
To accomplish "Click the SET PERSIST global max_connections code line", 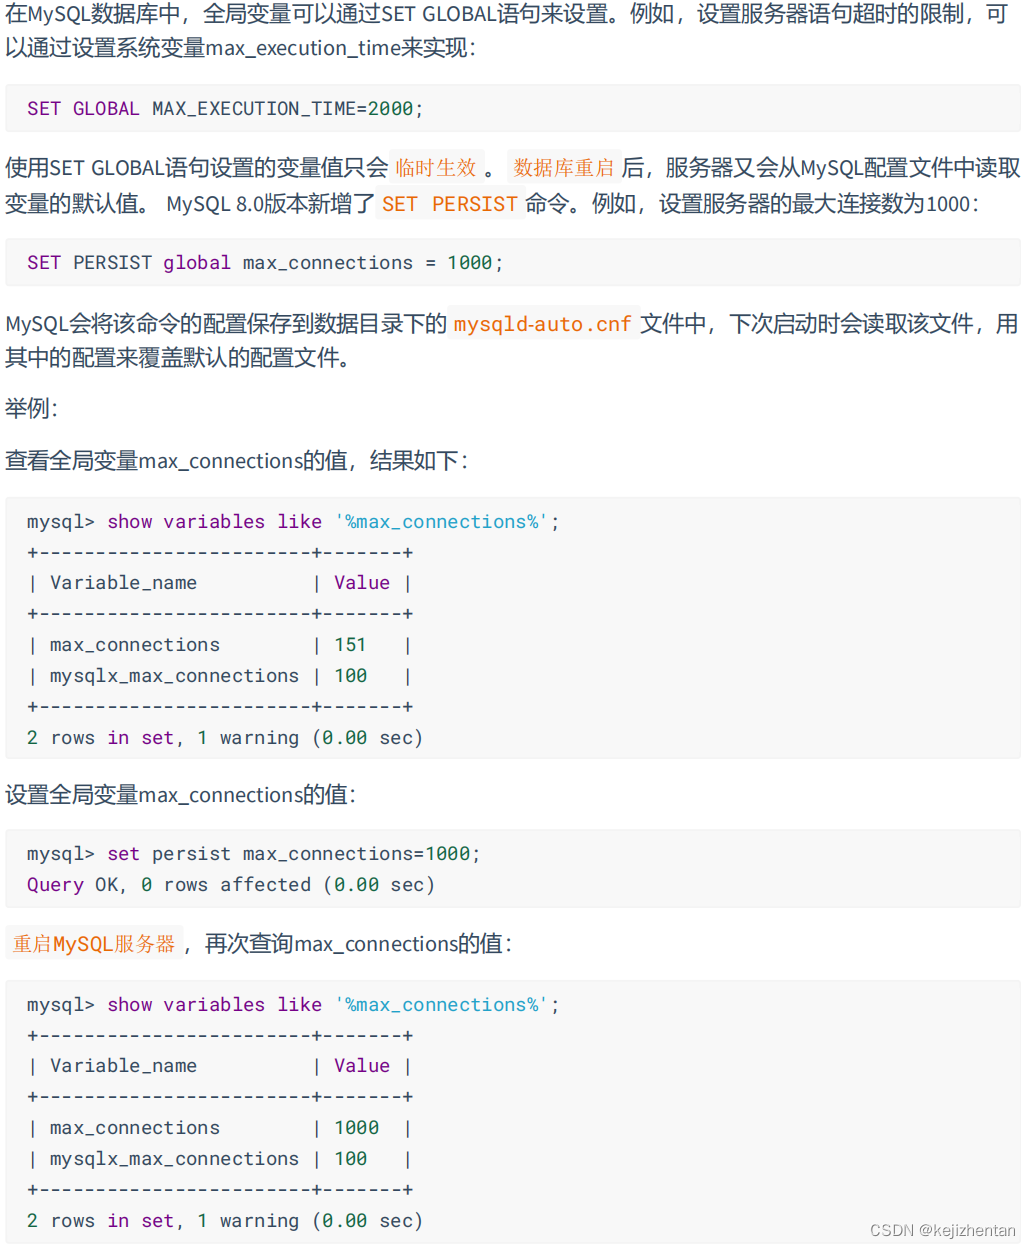I will coord(265,263).
